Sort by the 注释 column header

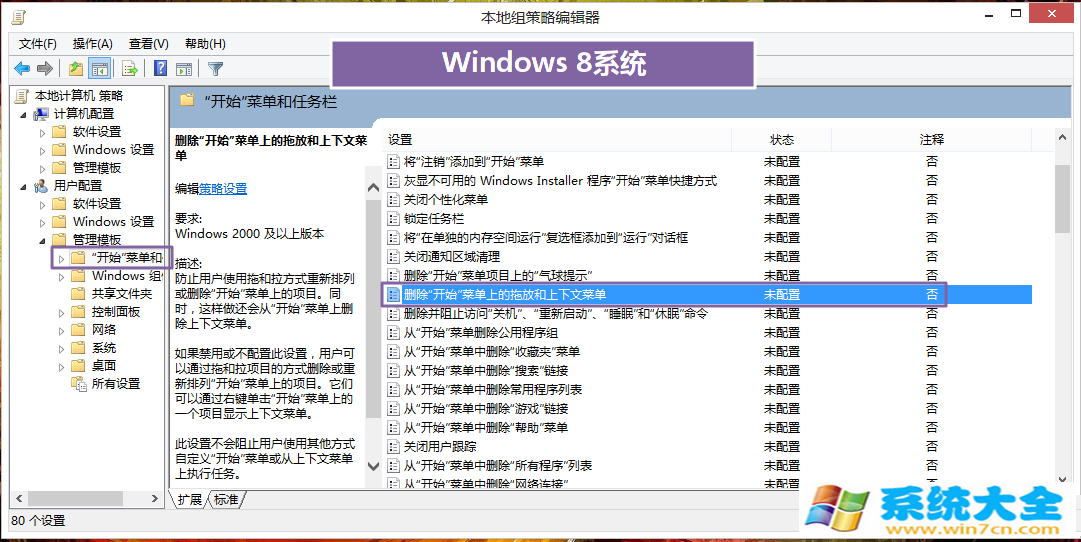pyautogui.click(x=931, y=139)
